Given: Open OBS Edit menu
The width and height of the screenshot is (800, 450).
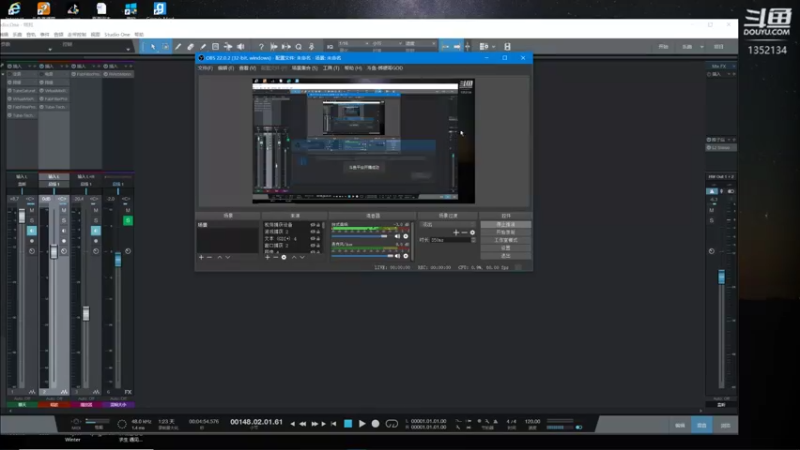Looking at the screenshot, I should tap(226, 68).
